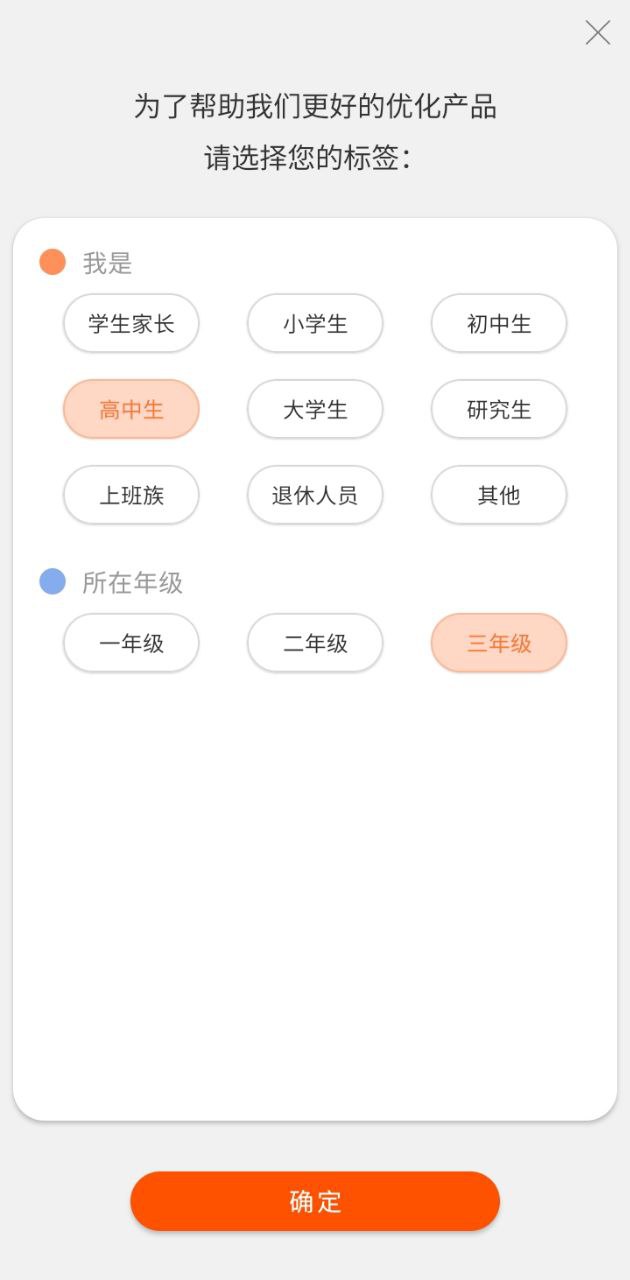Select the 退休人员 option
This screenshot has width=630, height=1280.
click(x=315, y=496)
